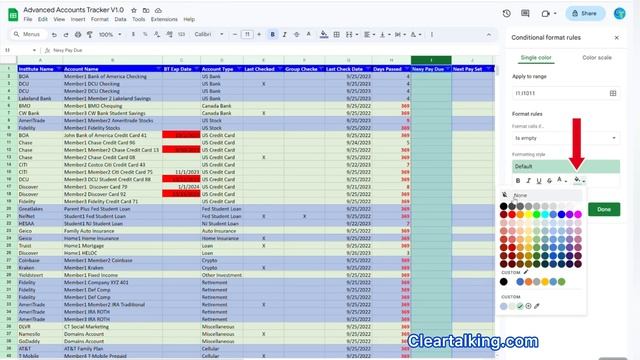Screen dimensions: 640x360
Task: Add a custom color with plus icon
Action: tap(528, 306)
